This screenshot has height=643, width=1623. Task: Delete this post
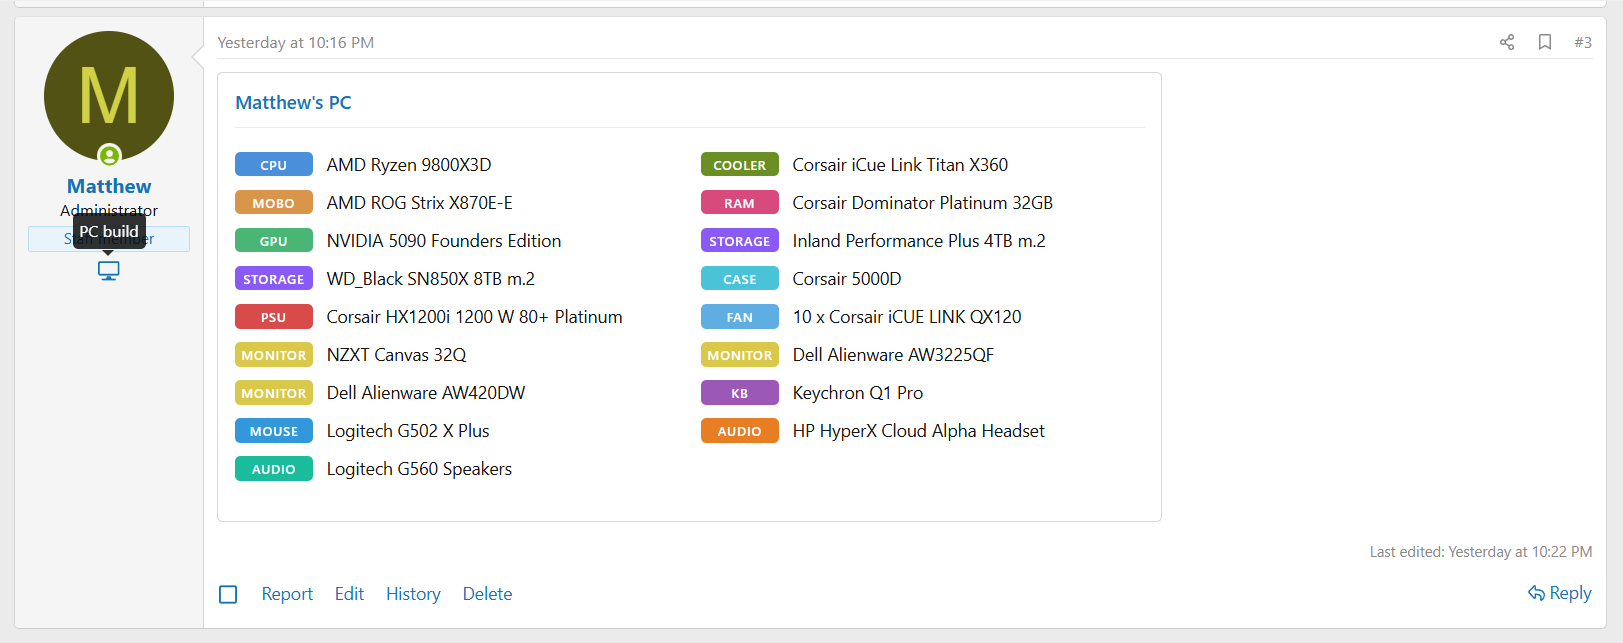pos(487,594)
